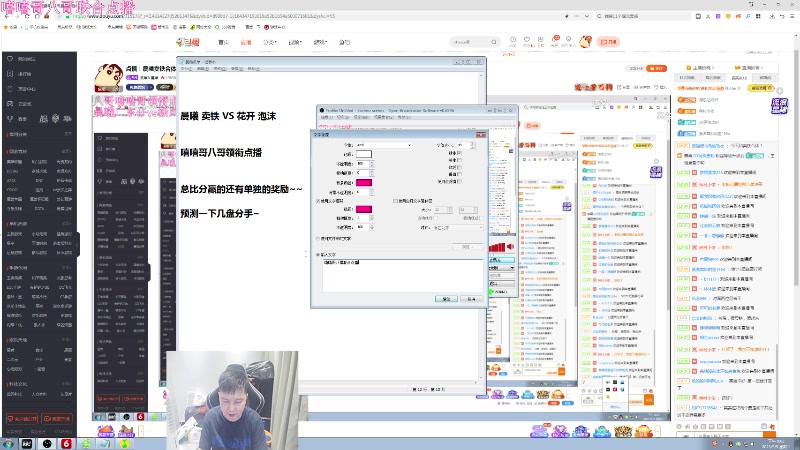Click the speaker mute icon in the OBS main window
Image resolution: width=800 pixels, height=450 pixels.
[510, 247]
